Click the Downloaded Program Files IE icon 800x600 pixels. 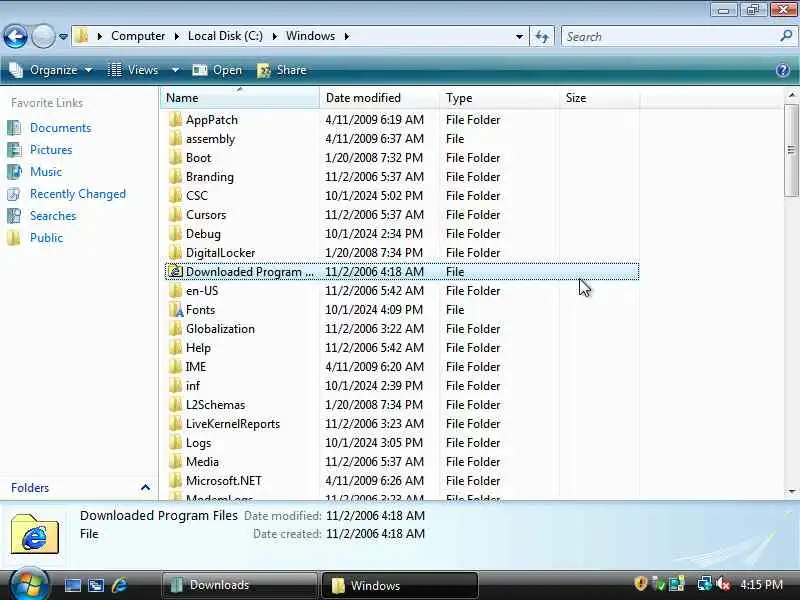(x=175, y=271)
